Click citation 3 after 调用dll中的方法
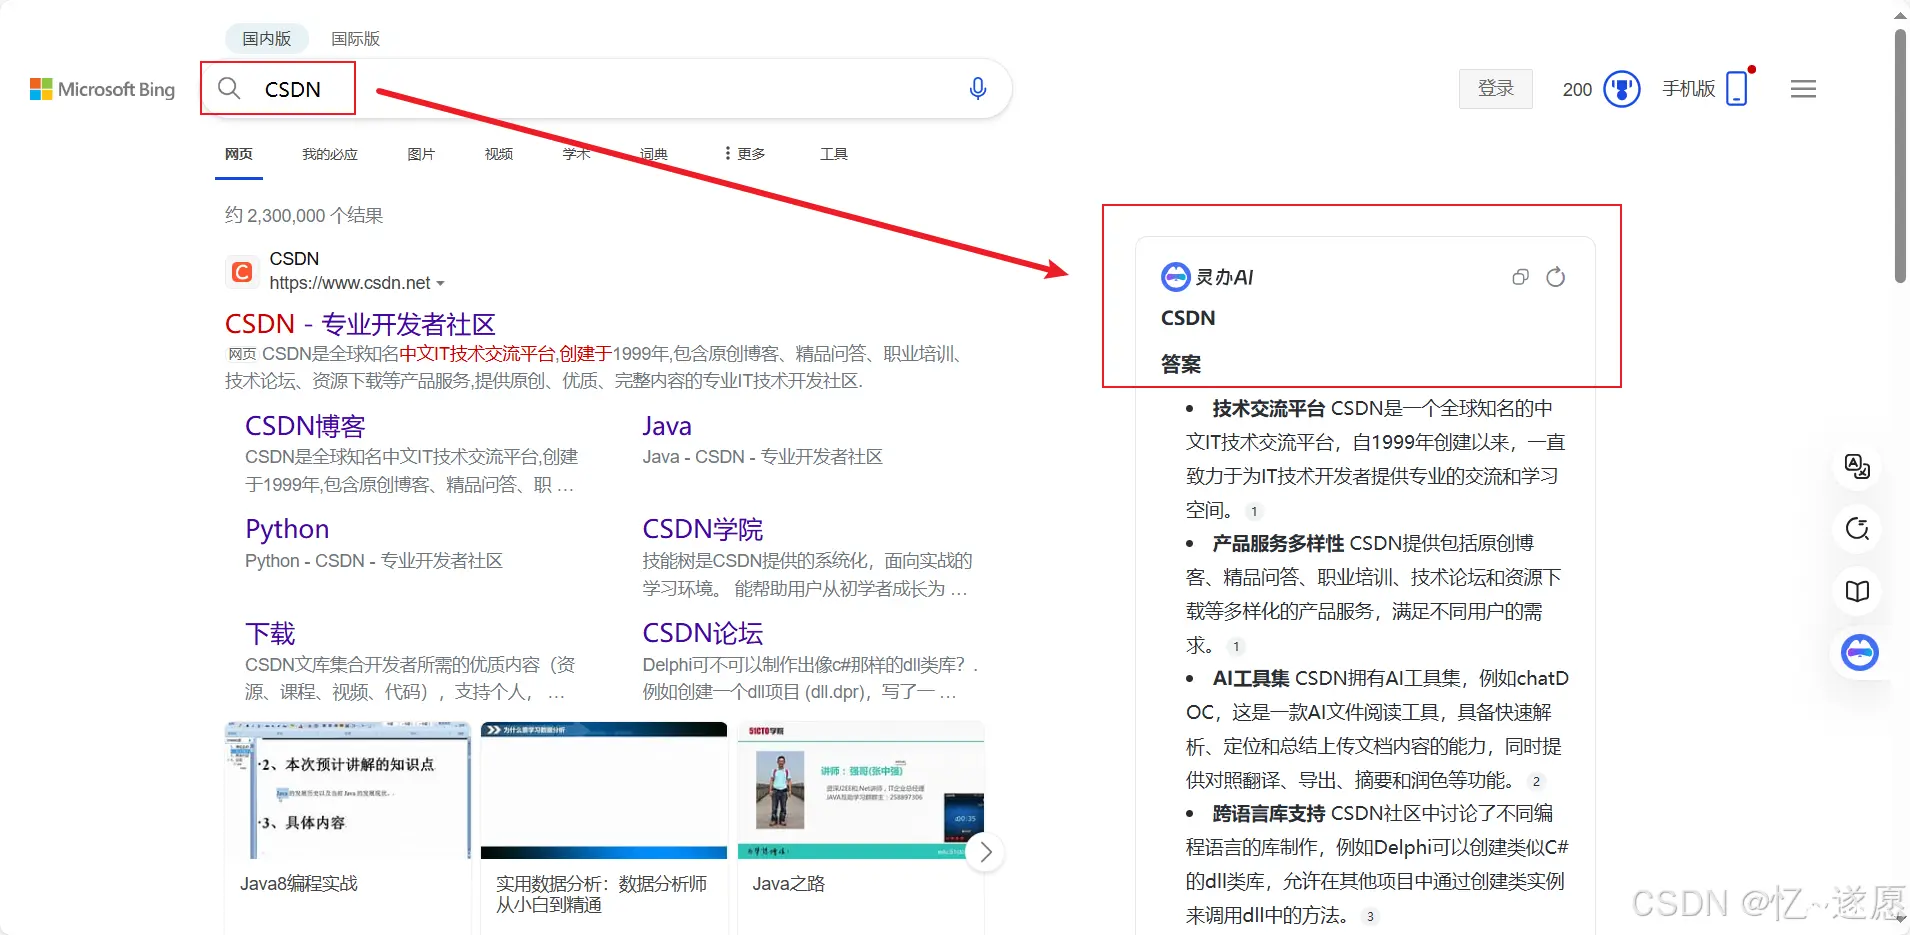This screenshot has width=1910, height=935. (1370, 916)
